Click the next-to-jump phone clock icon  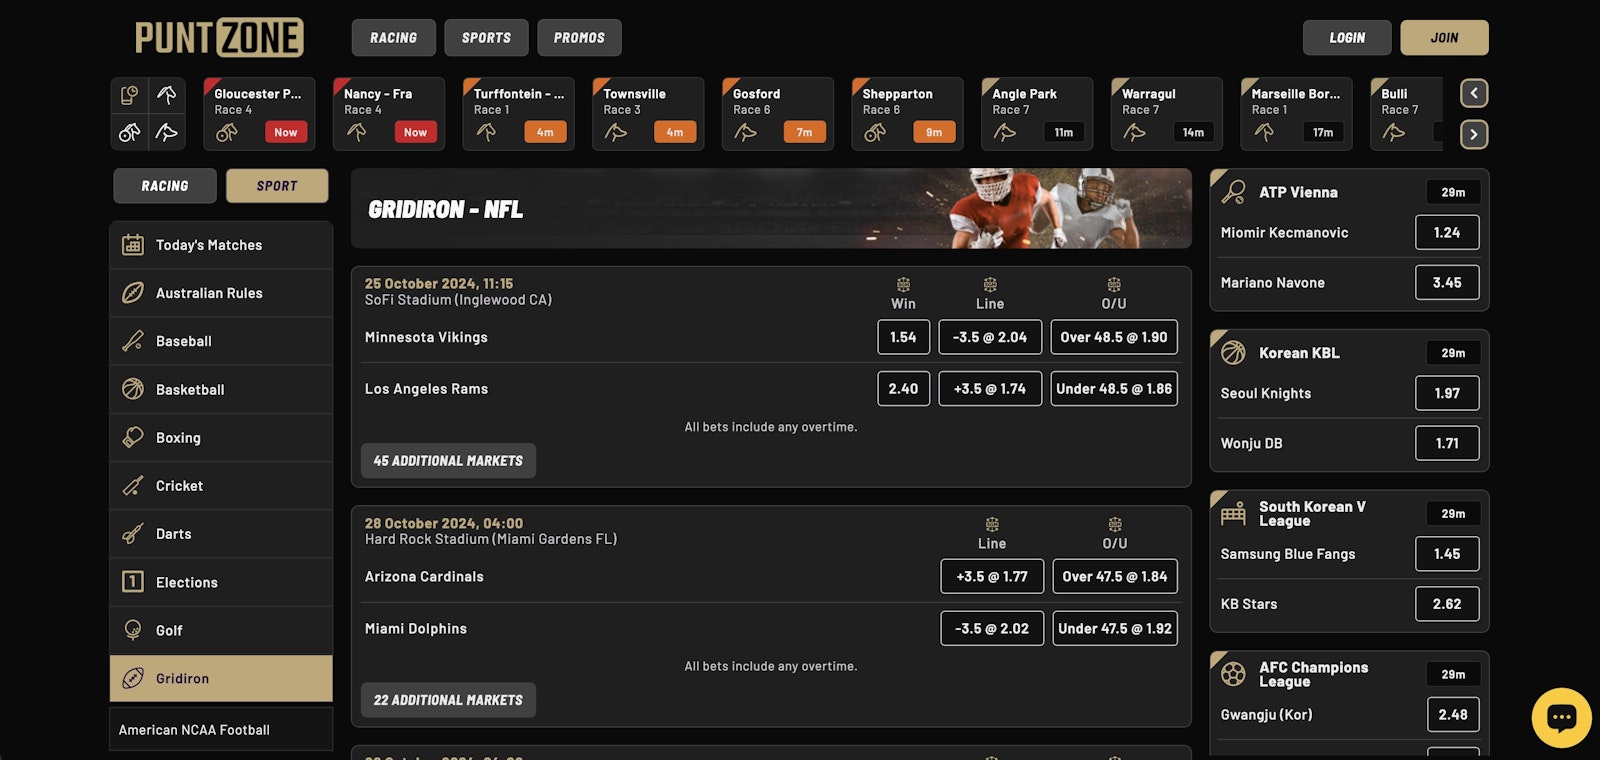click(130, 95)
